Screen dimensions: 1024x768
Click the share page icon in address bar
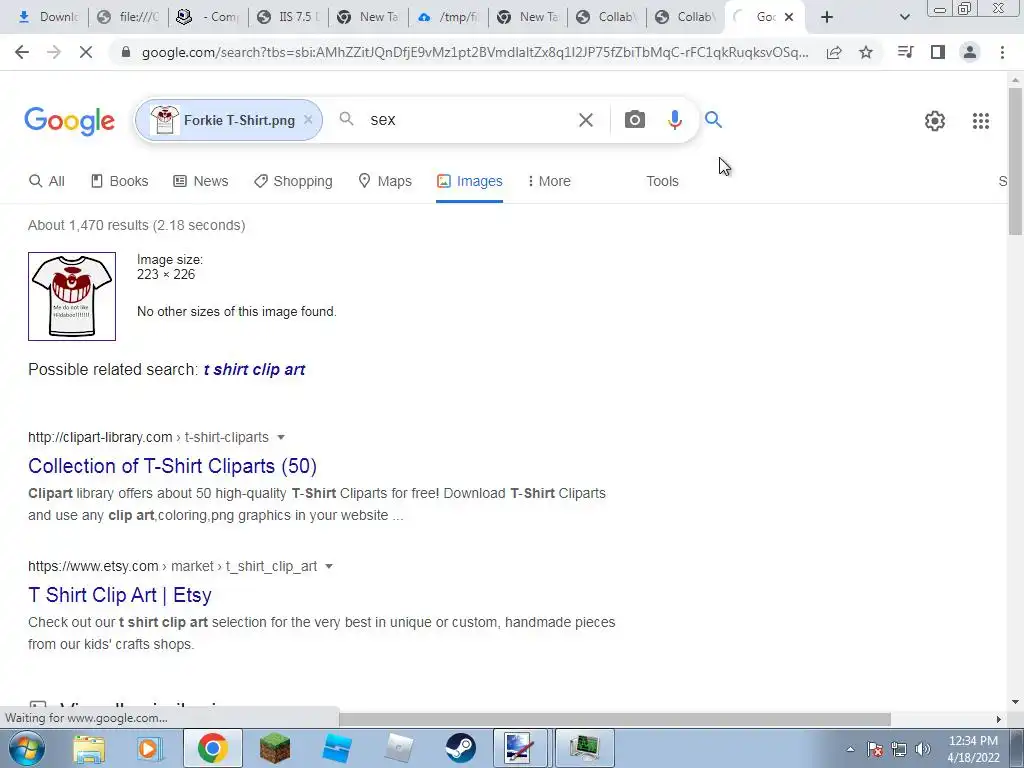tap(834, 52)
